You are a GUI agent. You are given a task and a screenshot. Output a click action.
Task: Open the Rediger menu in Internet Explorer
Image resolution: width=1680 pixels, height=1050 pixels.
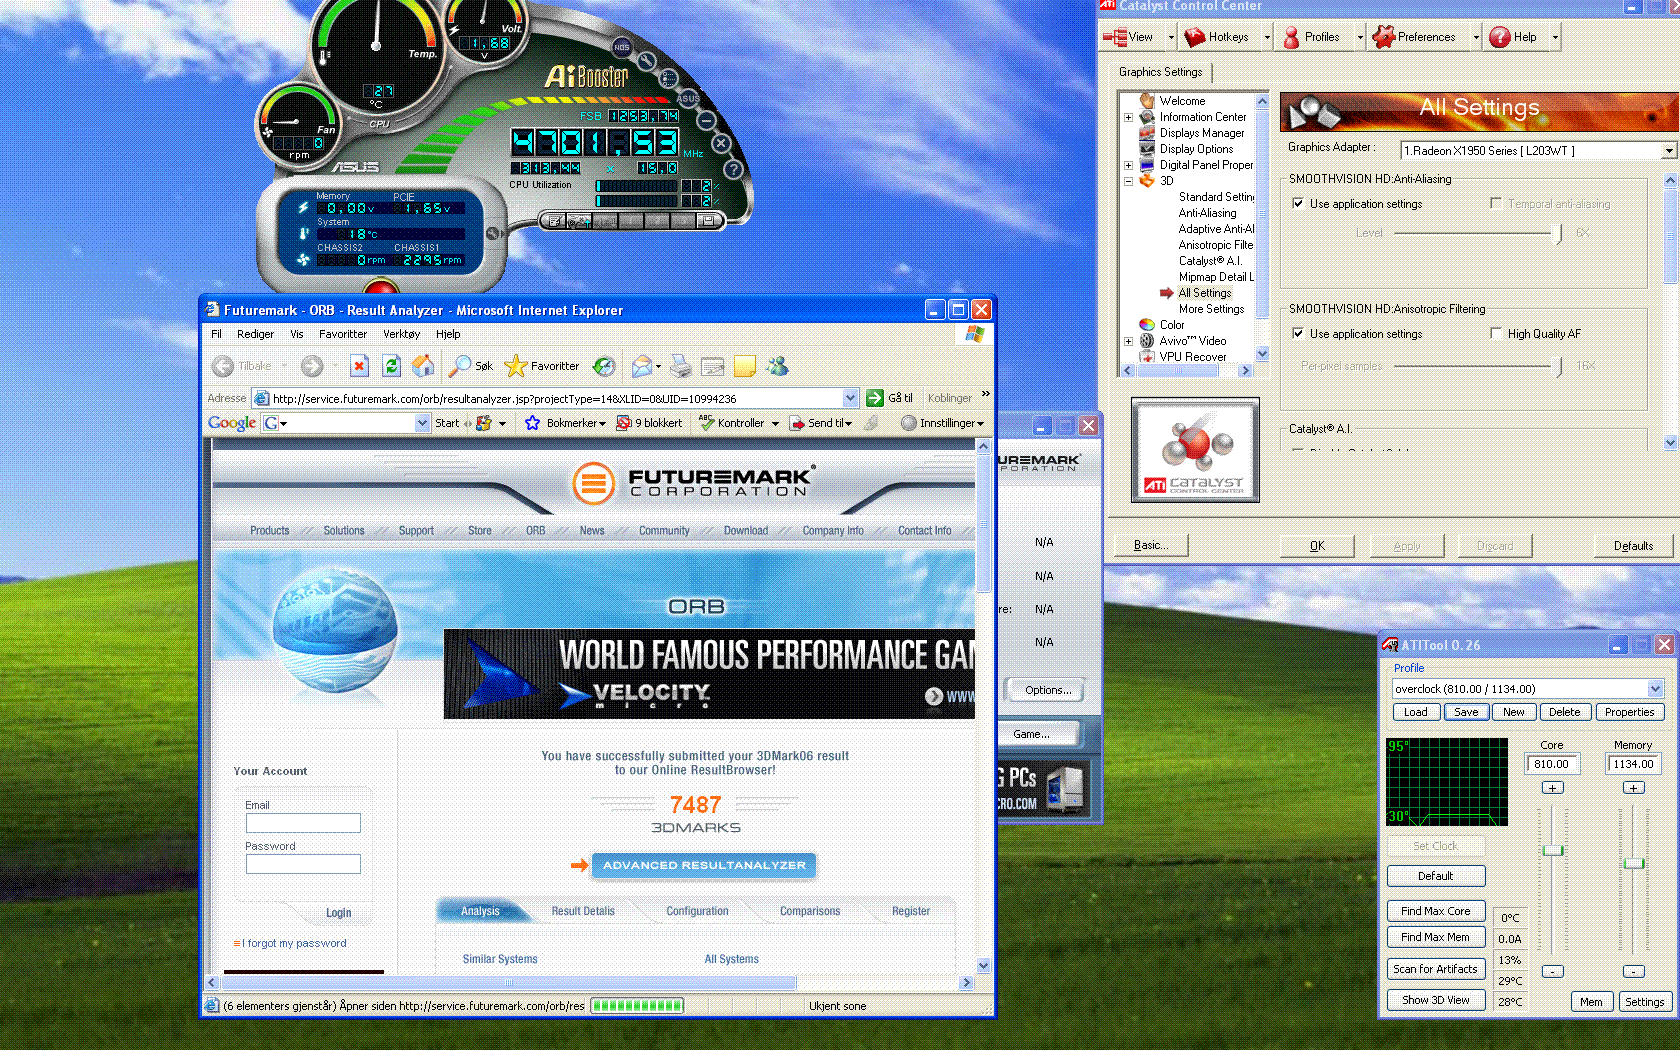point(255,334)
